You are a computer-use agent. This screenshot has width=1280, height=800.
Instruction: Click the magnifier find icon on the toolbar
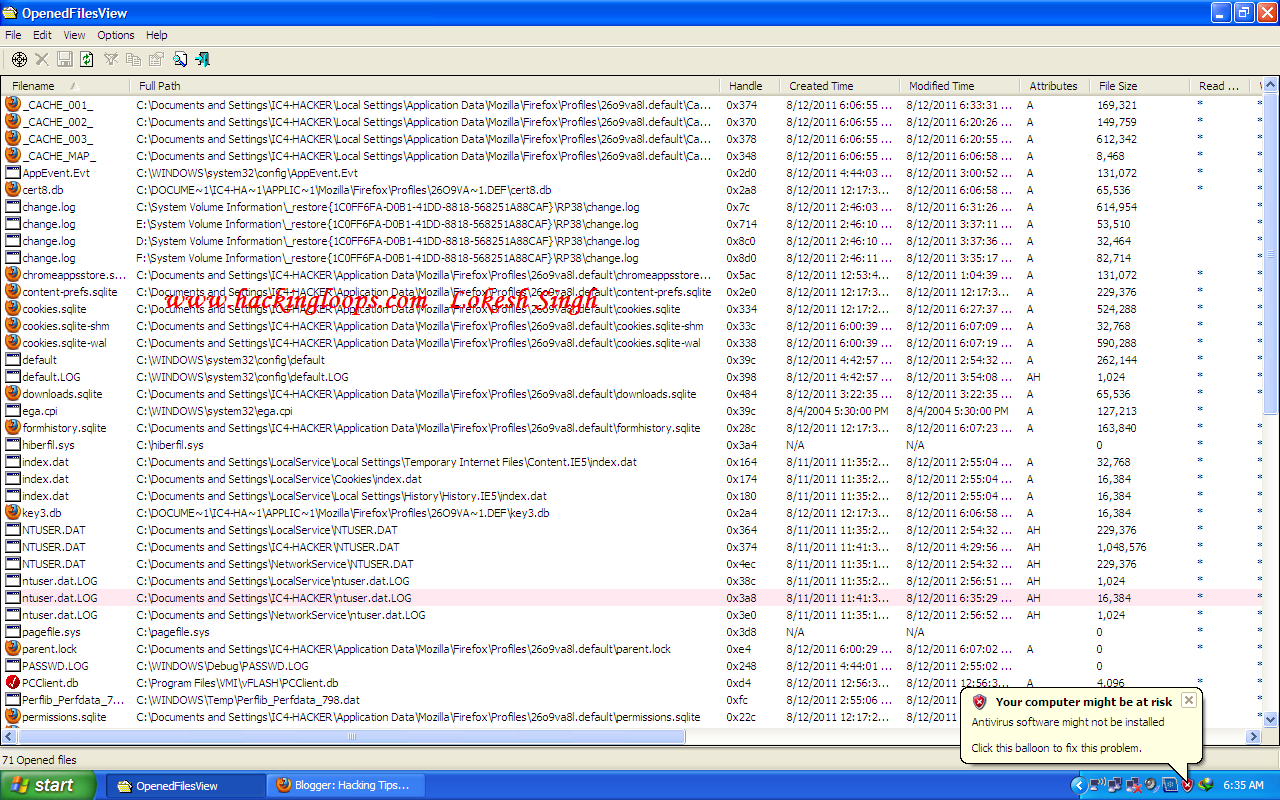[180, 59]
